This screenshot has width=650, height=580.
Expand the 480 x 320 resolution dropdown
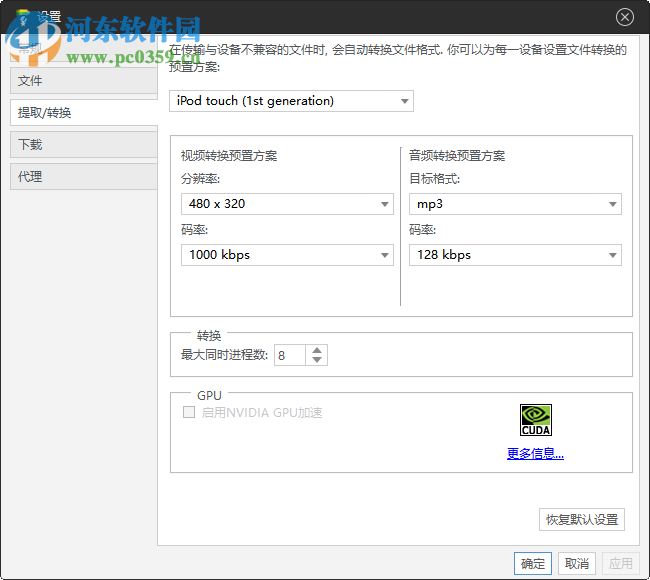point(287,204)
